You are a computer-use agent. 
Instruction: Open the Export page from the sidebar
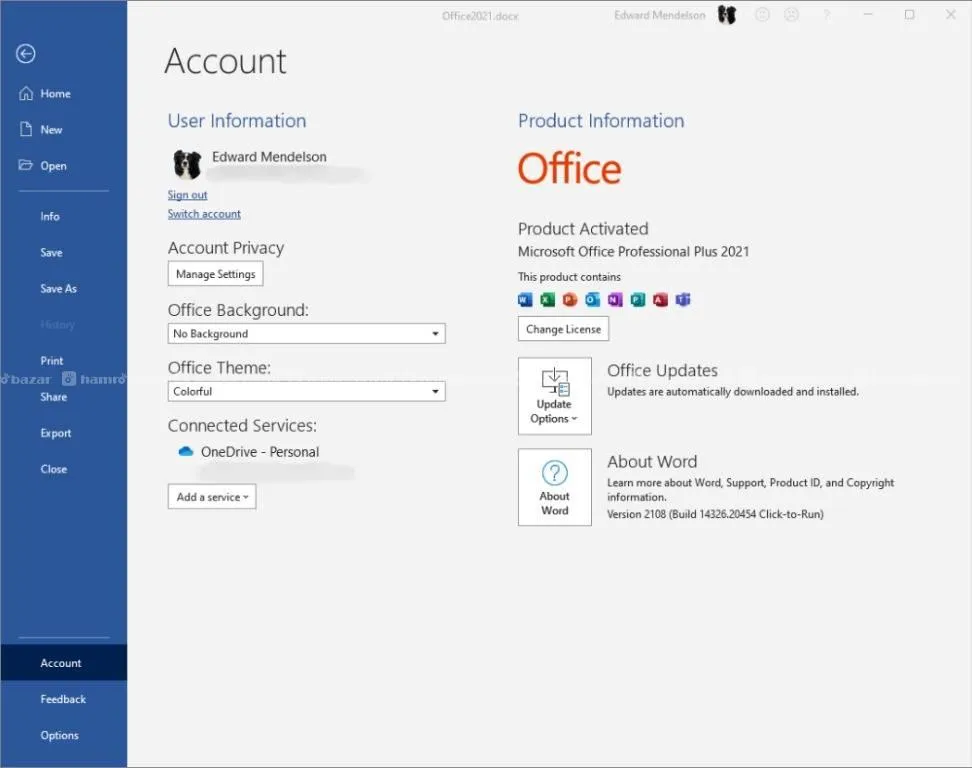(x=56, y=433)
